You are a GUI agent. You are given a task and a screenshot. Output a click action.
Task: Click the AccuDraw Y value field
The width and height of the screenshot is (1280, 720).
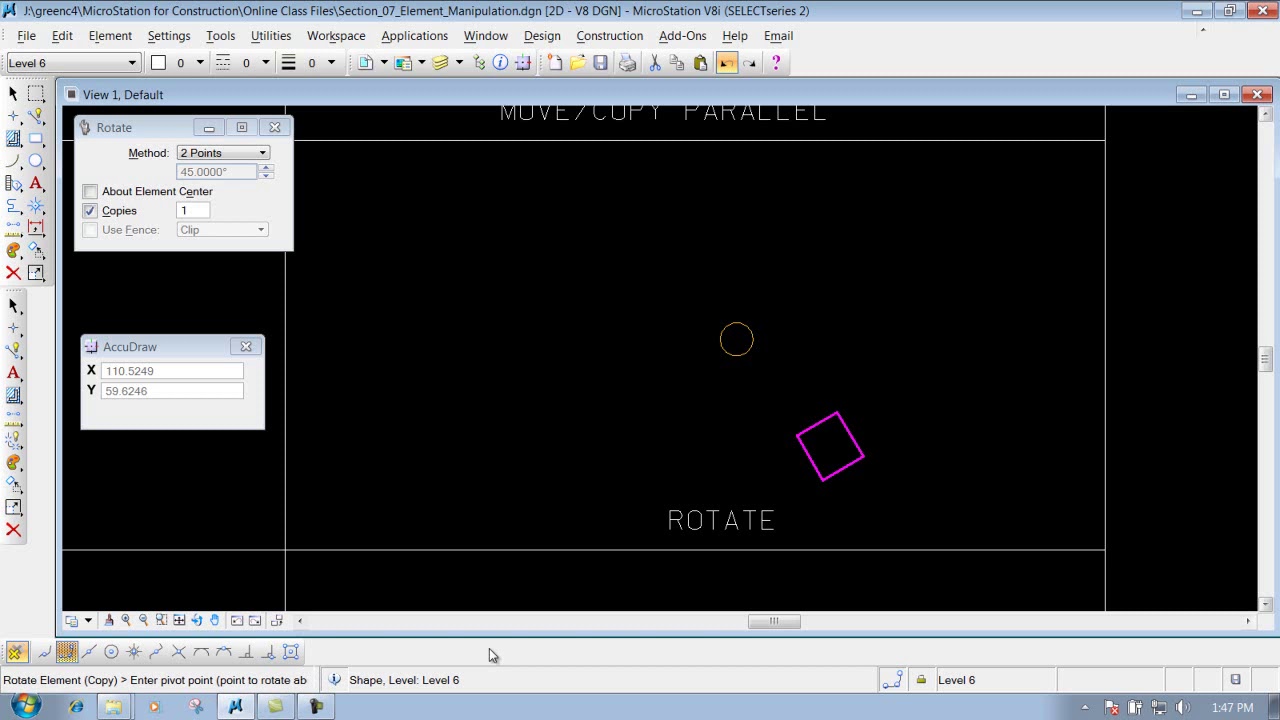pos(172,391)
